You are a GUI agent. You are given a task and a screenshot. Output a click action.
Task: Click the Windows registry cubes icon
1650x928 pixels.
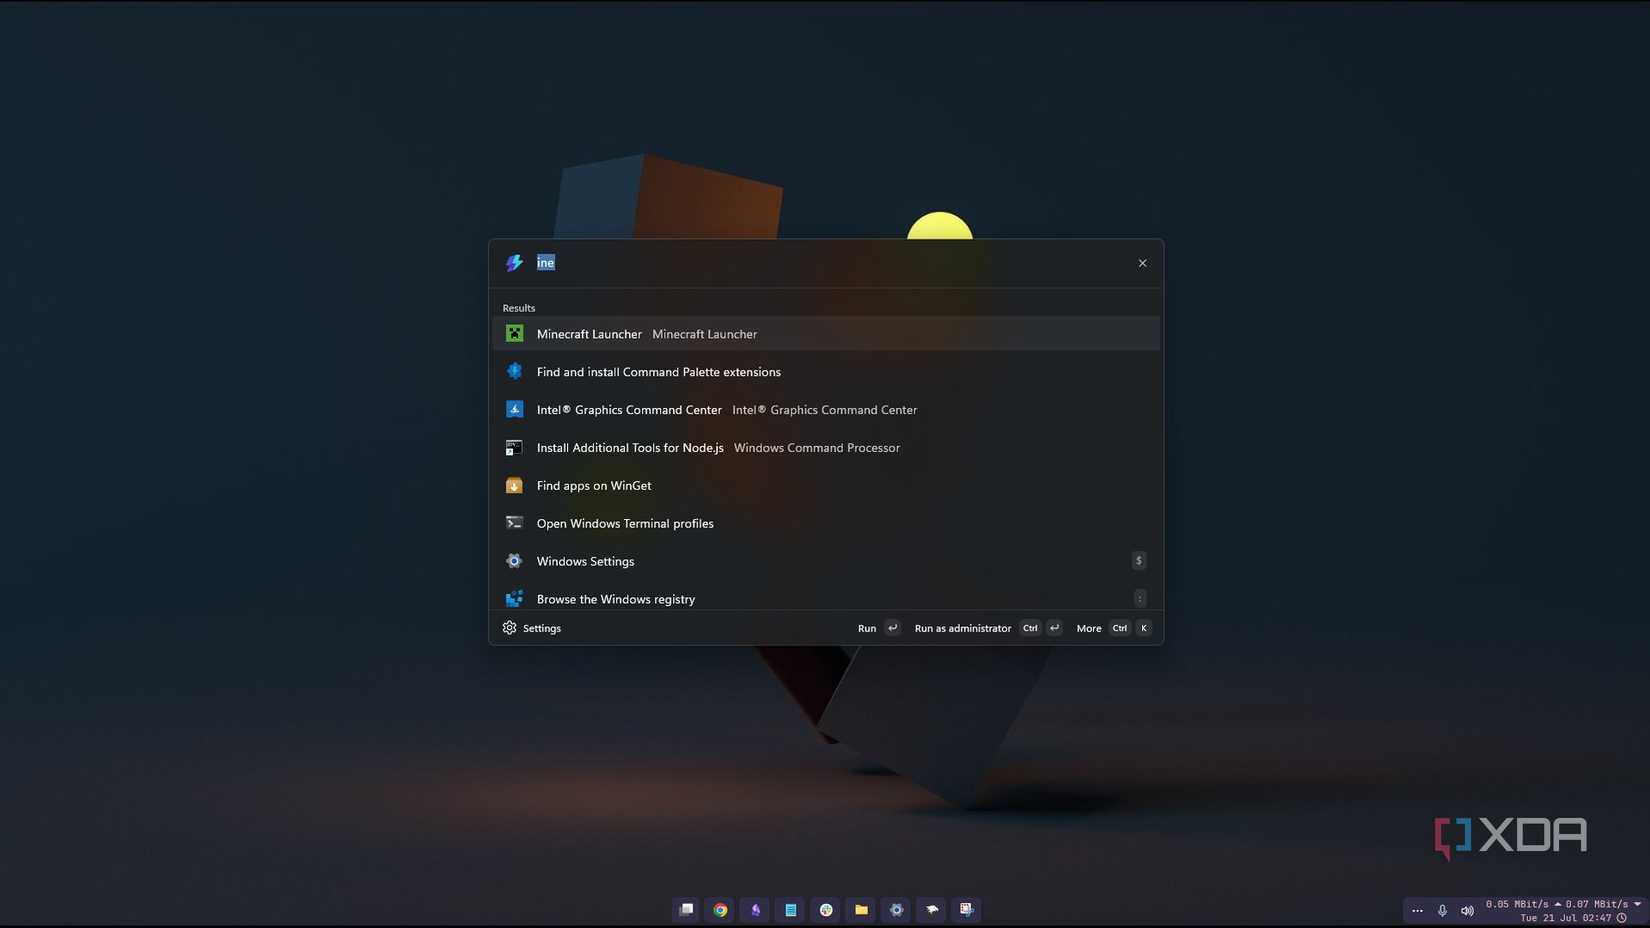point(514,599)
